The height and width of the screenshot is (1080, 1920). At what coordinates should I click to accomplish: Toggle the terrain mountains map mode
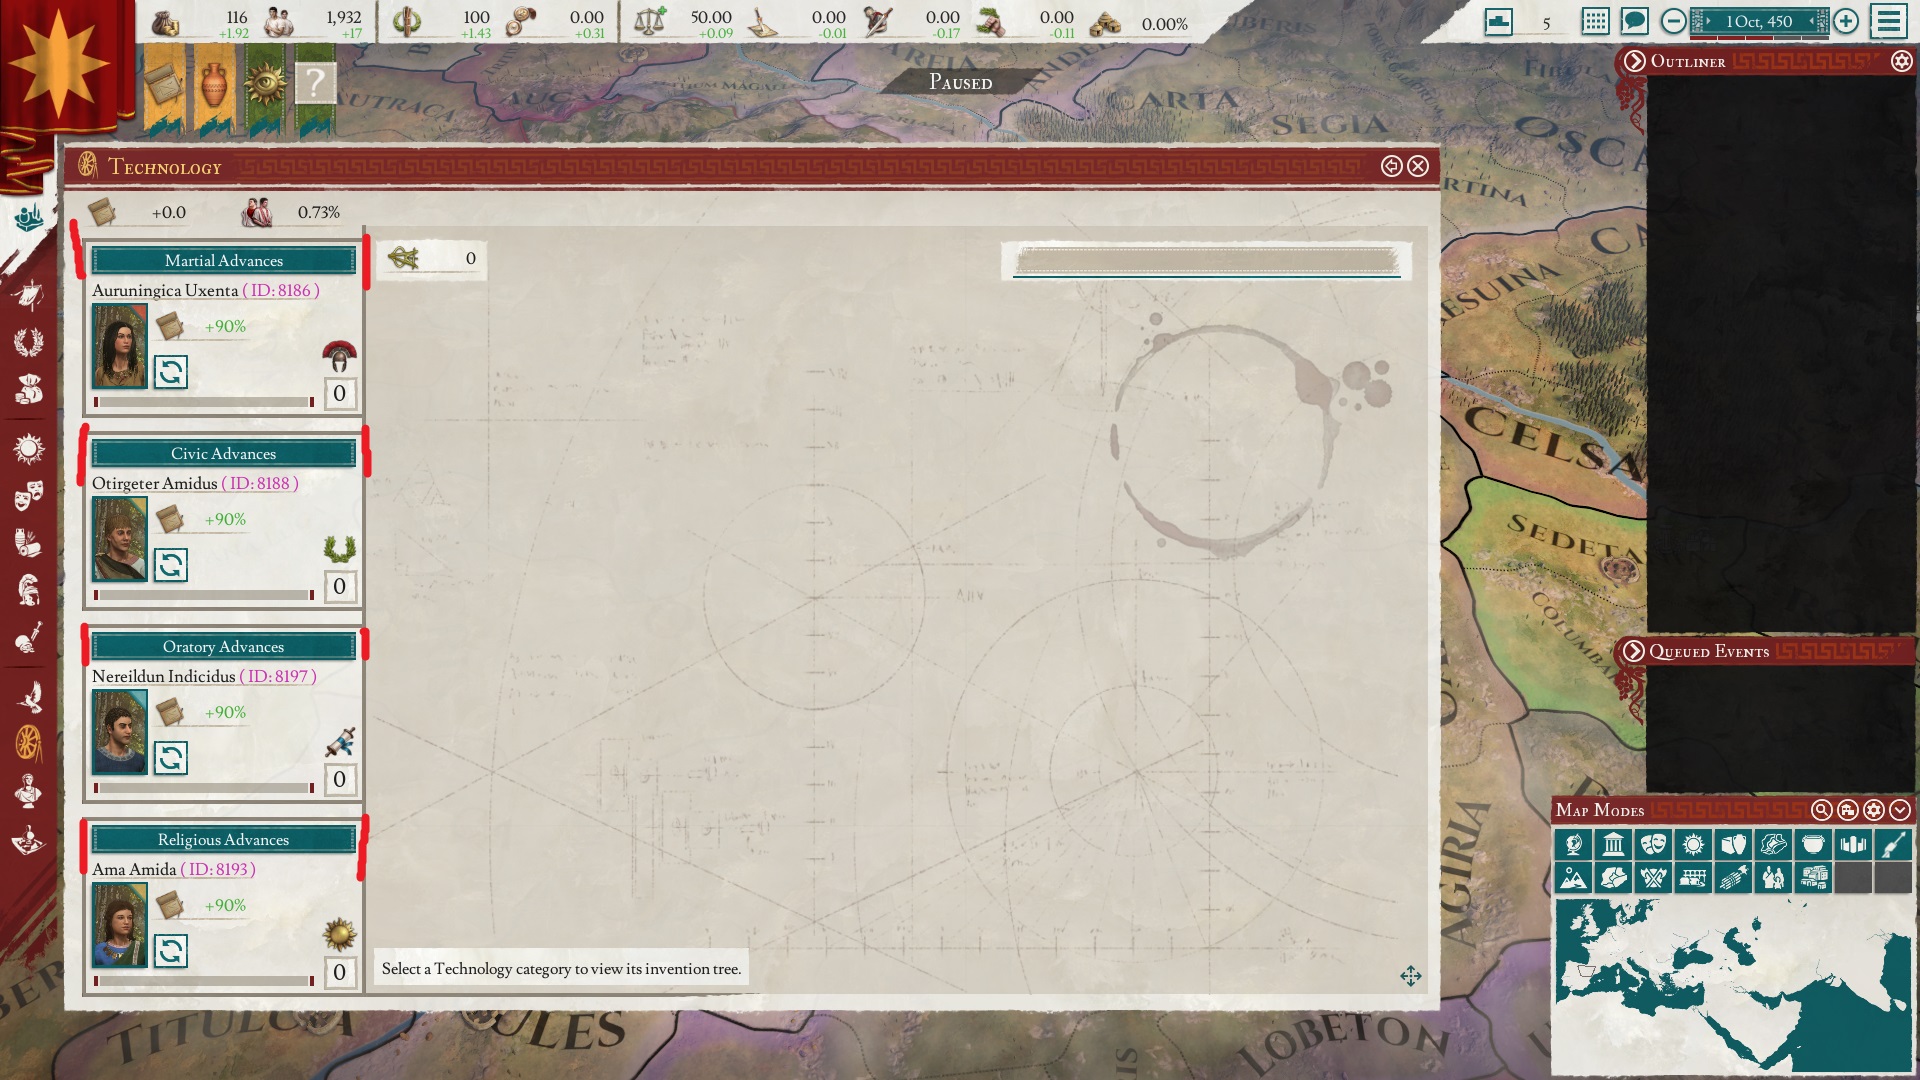click(1573, 878)
